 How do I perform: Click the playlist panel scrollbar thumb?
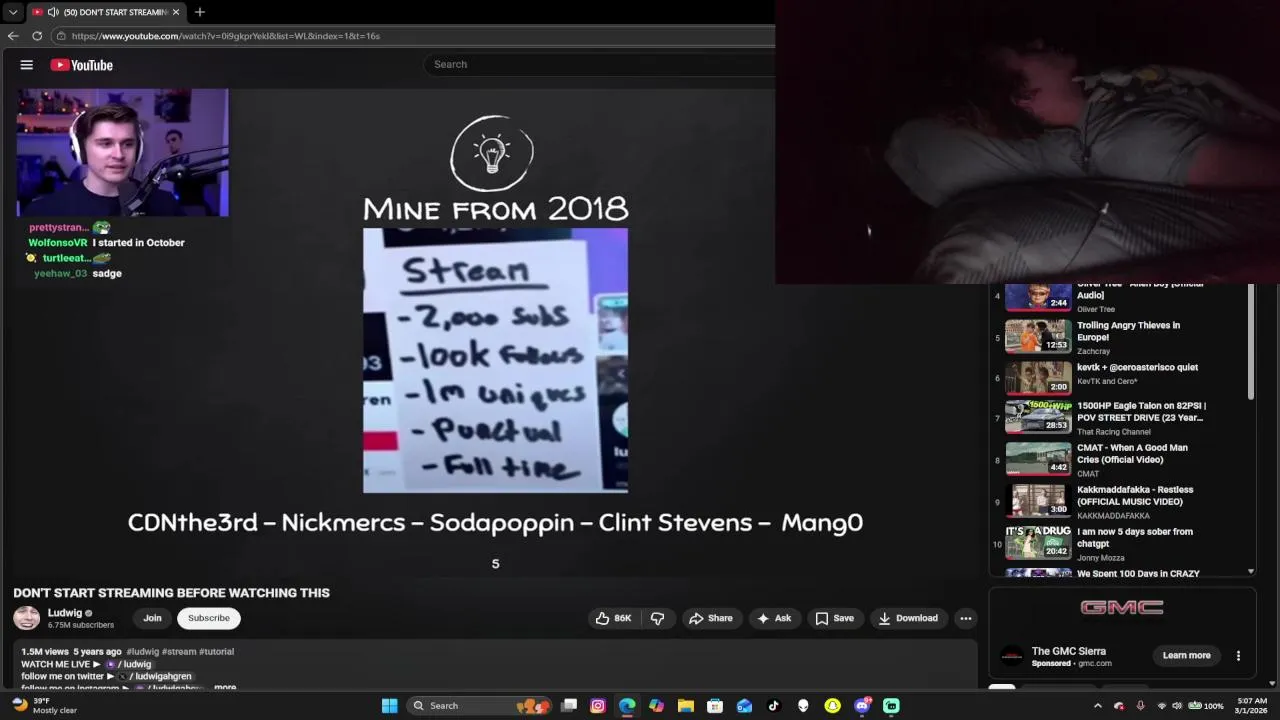[1251, 343]
